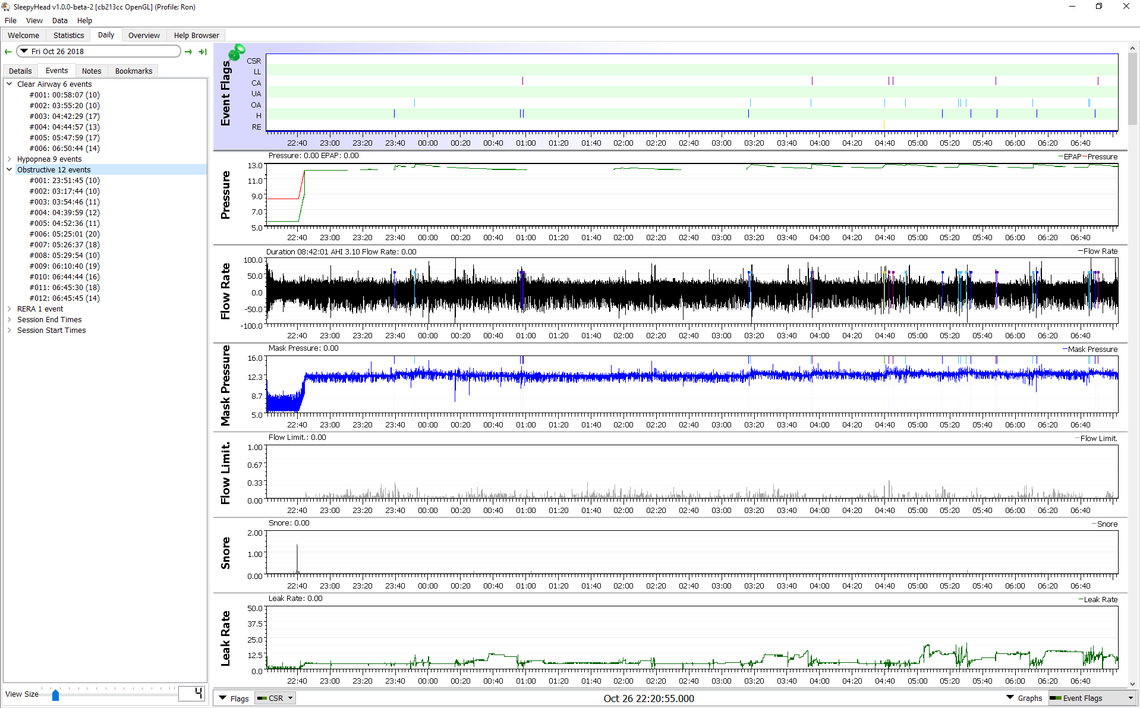Select Clear Airway event #006: 06:50:44 (14)
This screenshot has width=1140, height=708.
65,148
